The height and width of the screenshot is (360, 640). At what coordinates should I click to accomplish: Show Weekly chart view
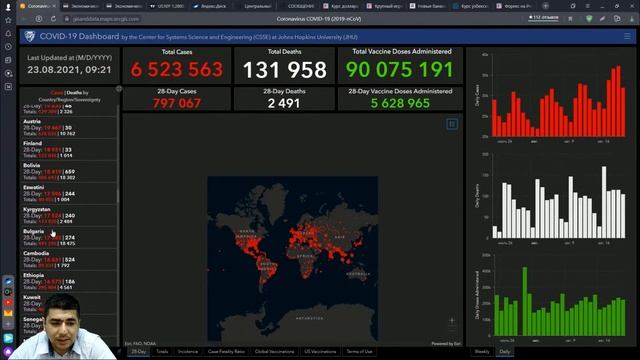click(x=482, y=351)
